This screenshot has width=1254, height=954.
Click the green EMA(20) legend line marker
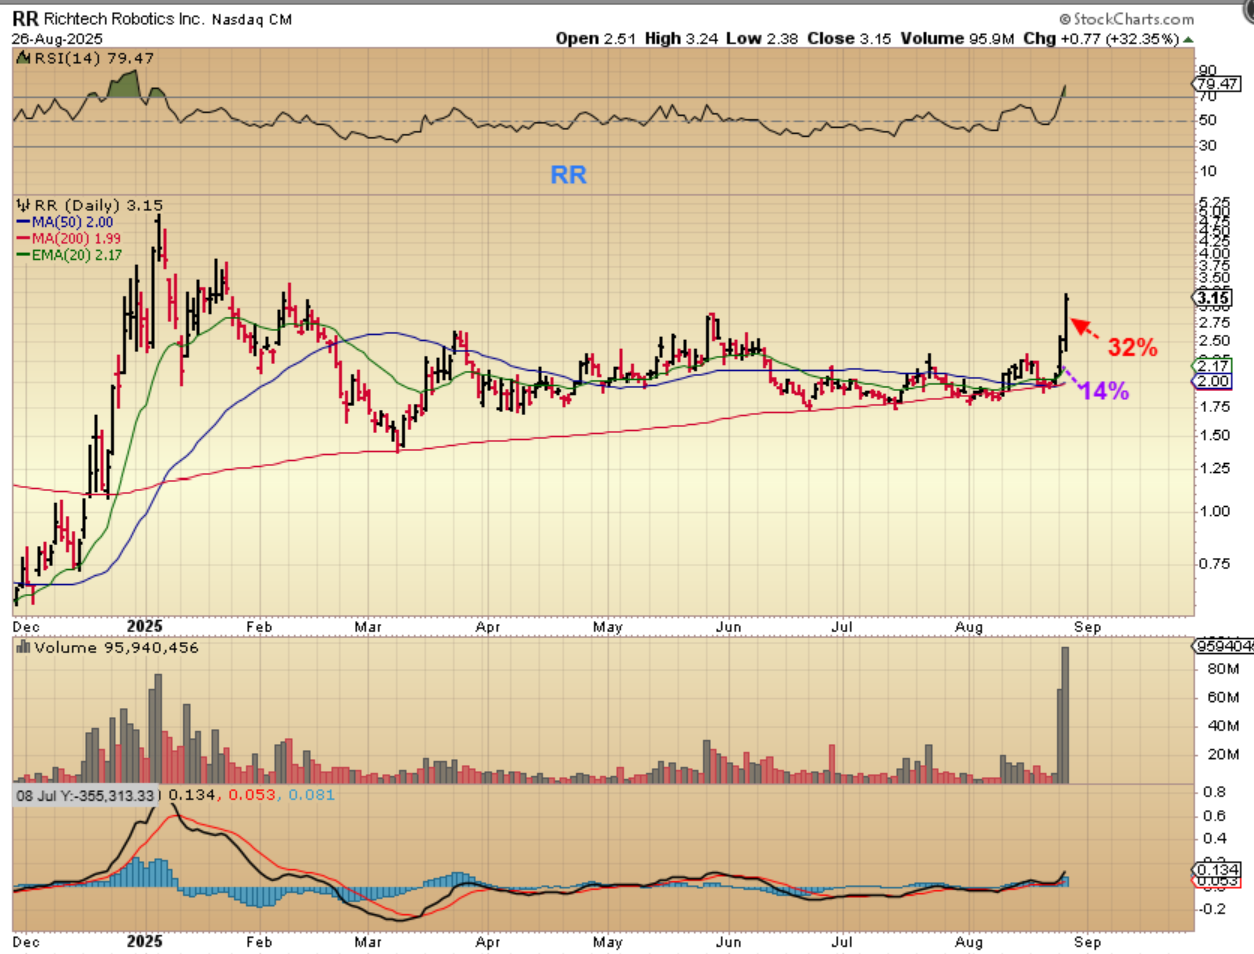tap(23, 255)
